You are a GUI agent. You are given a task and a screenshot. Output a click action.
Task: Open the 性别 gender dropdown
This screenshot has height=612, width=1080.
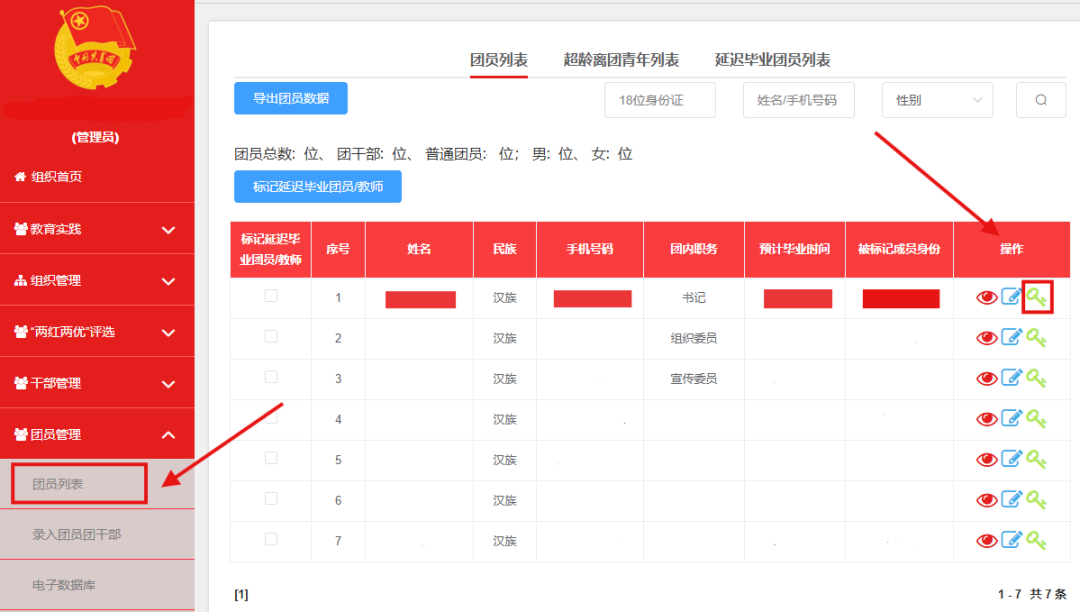[x=937, y=100]
